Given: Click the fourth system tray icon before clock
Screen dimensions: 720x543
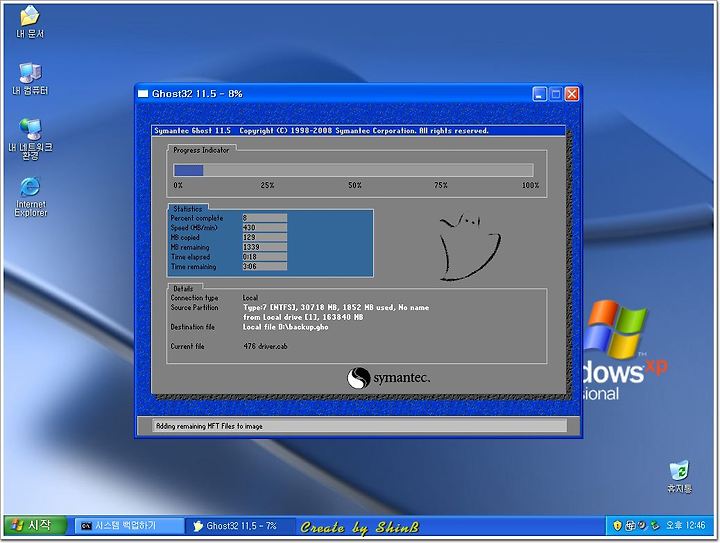Looking at the screenshot, I should point(655,526).
